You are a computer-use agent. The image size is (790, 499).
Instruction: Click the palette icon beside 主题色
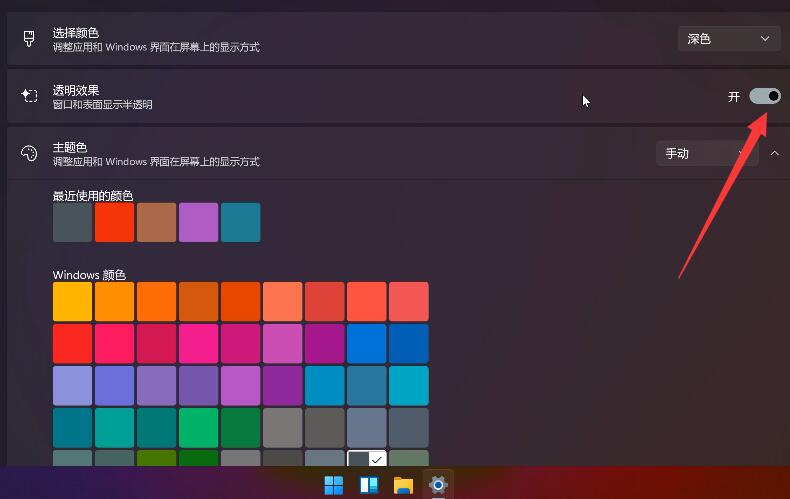(29, 153)
